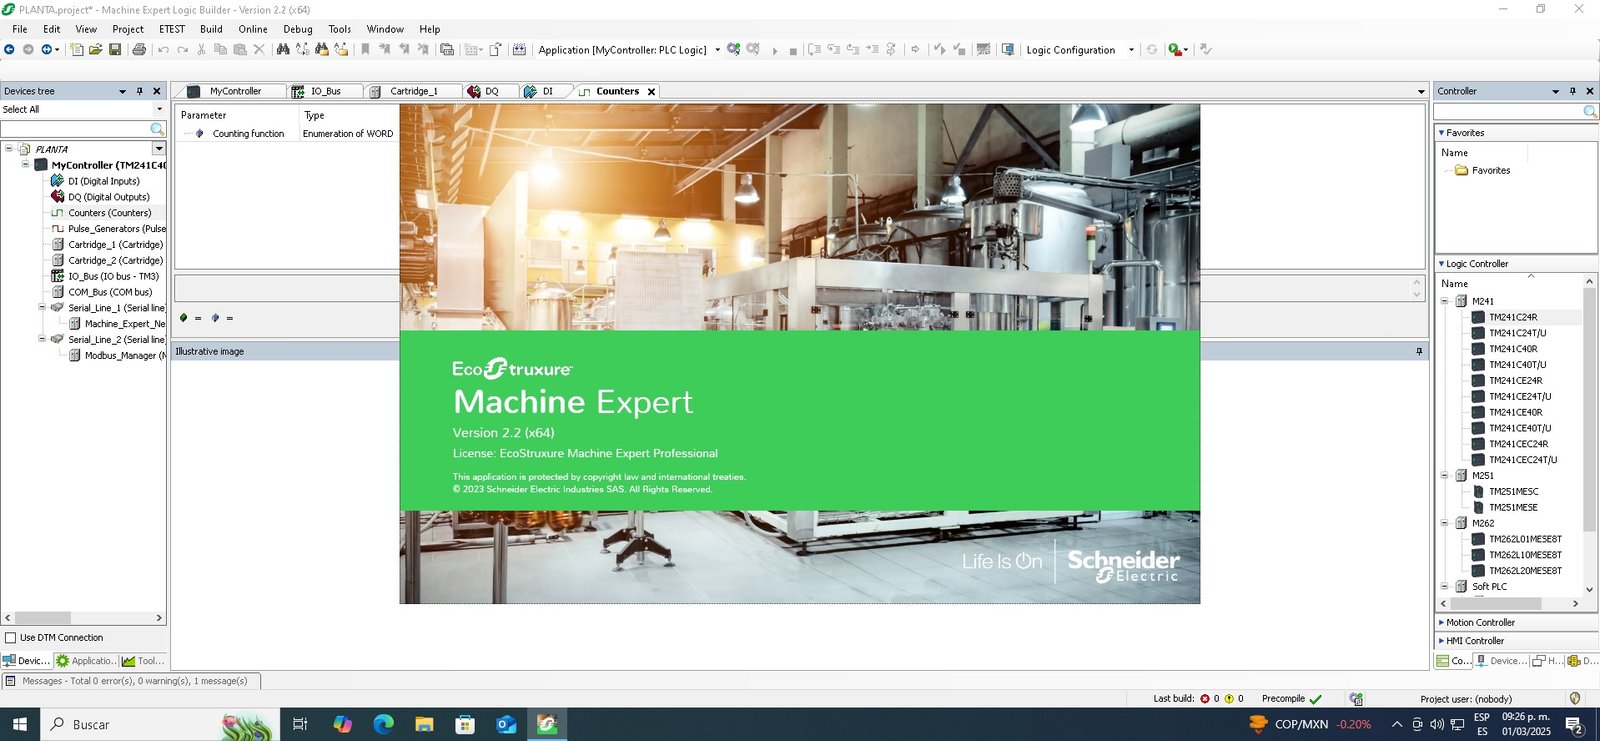Screen dimensions: 1600x741
Task: Click the New Project toolbar icon
Action: point(77,49)
